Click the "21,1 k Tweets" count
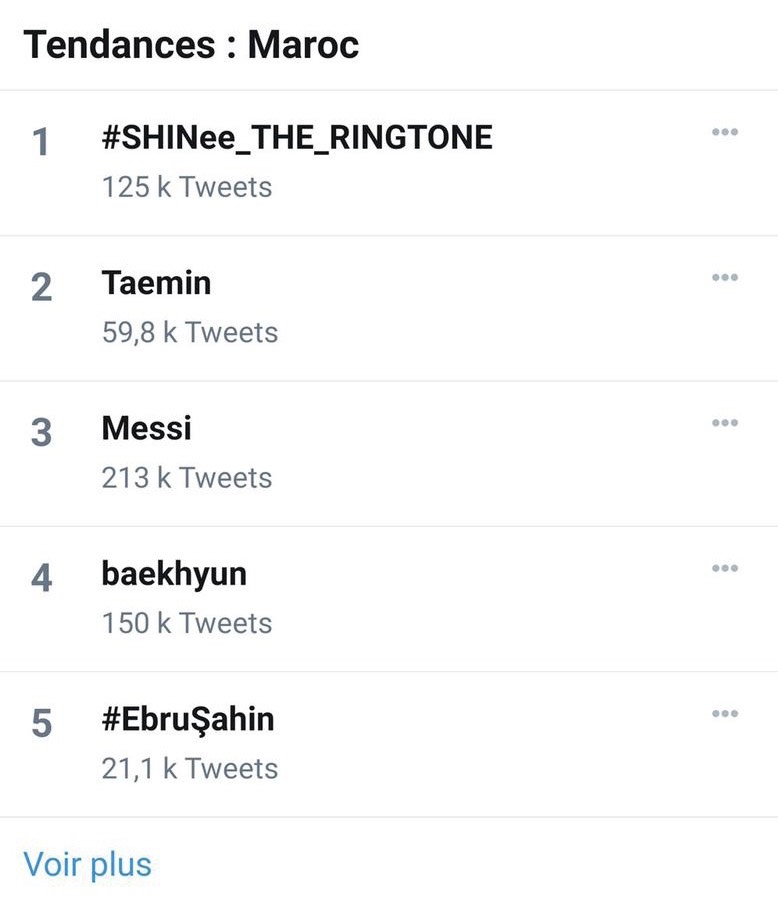 tap(190, 769)
